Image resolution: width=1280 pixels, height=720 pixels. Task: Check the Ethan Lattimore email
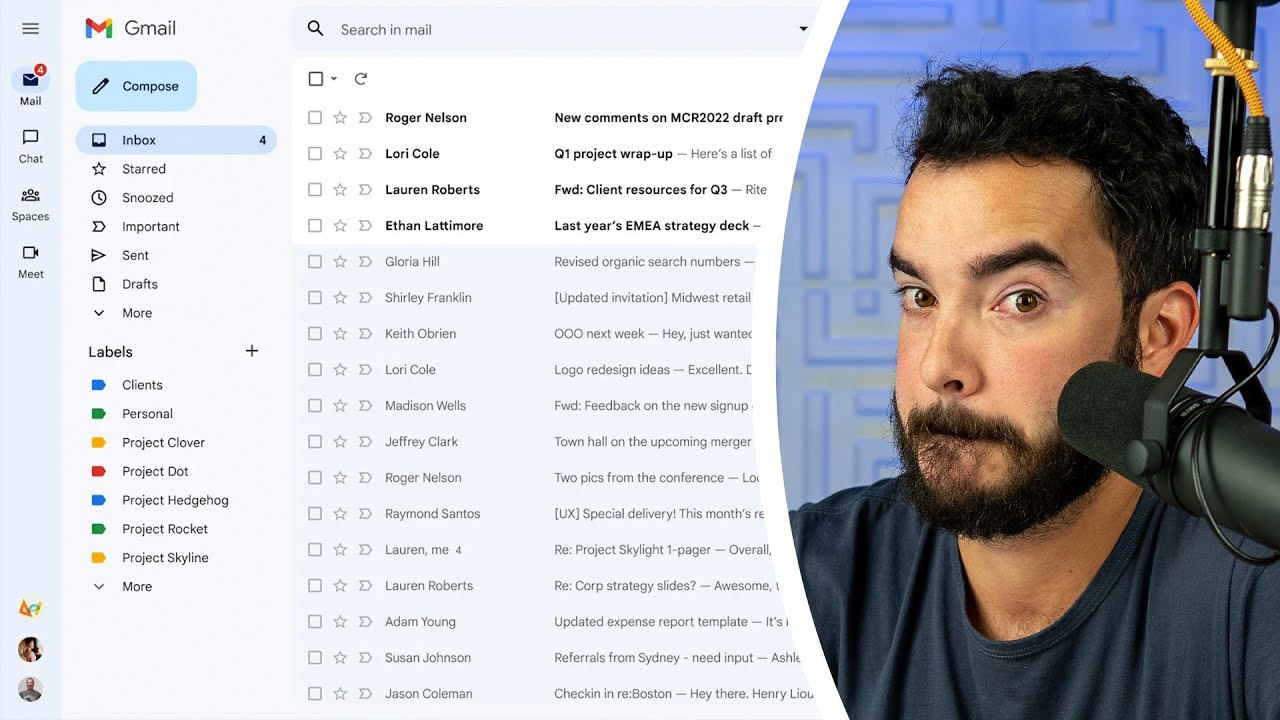315,226
